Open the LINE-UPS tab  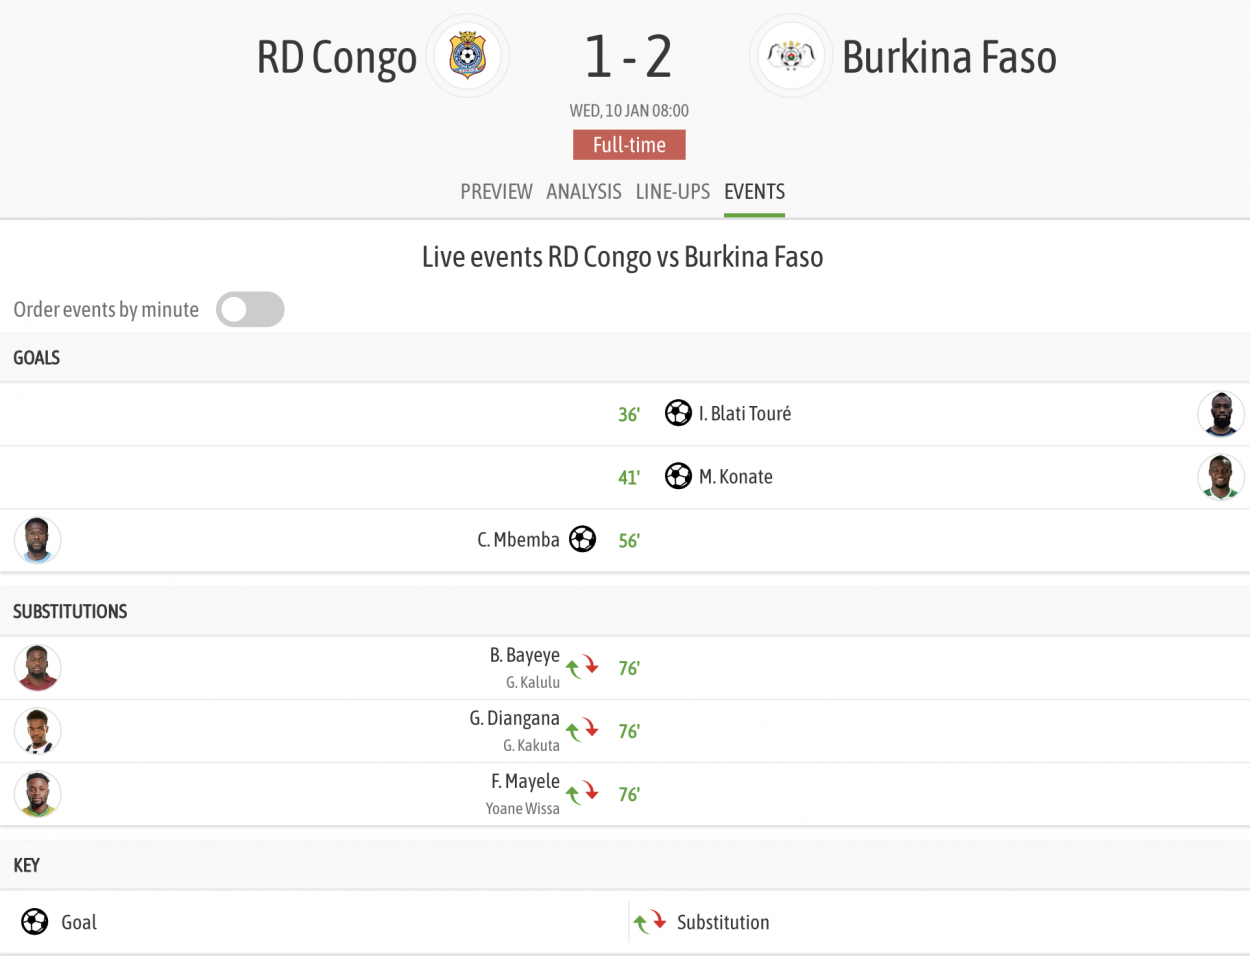[673, 191]
